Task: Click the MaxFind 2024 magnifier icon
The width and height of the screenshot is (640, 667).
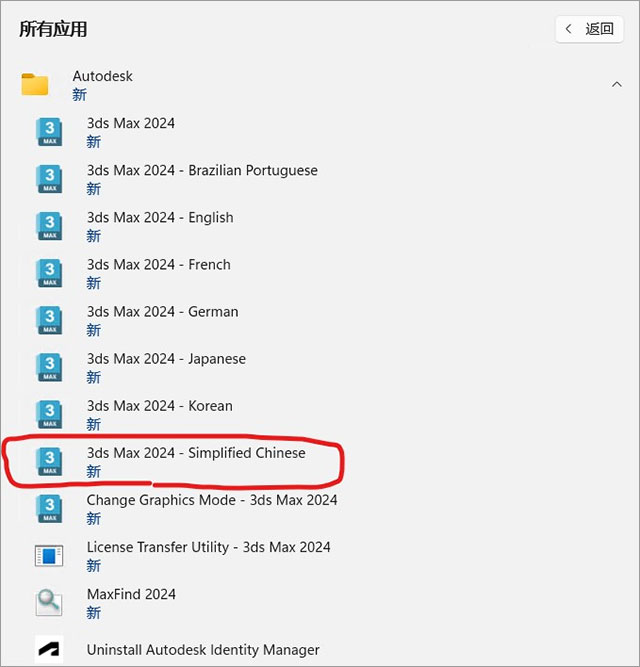Action: 49,603
